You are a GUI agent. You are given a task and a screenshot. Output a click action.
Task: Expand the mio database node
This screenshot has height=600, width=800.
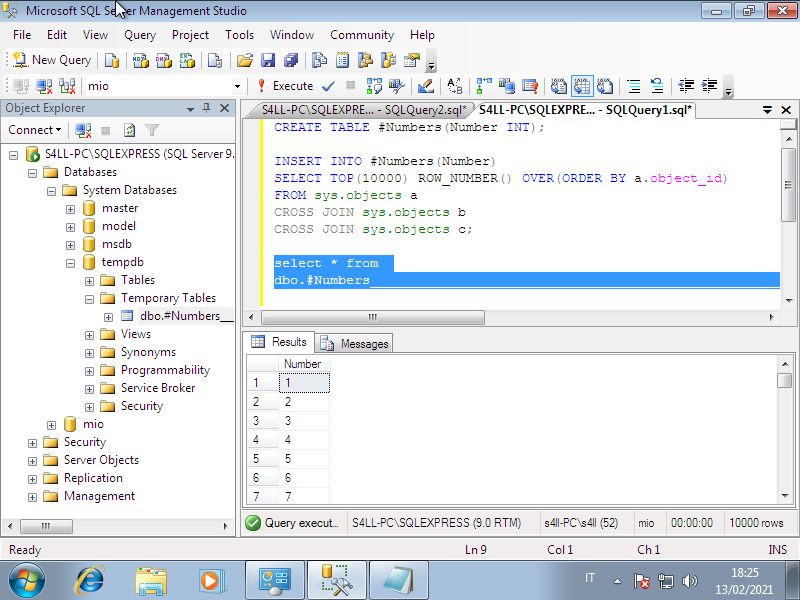pos(52,426)
